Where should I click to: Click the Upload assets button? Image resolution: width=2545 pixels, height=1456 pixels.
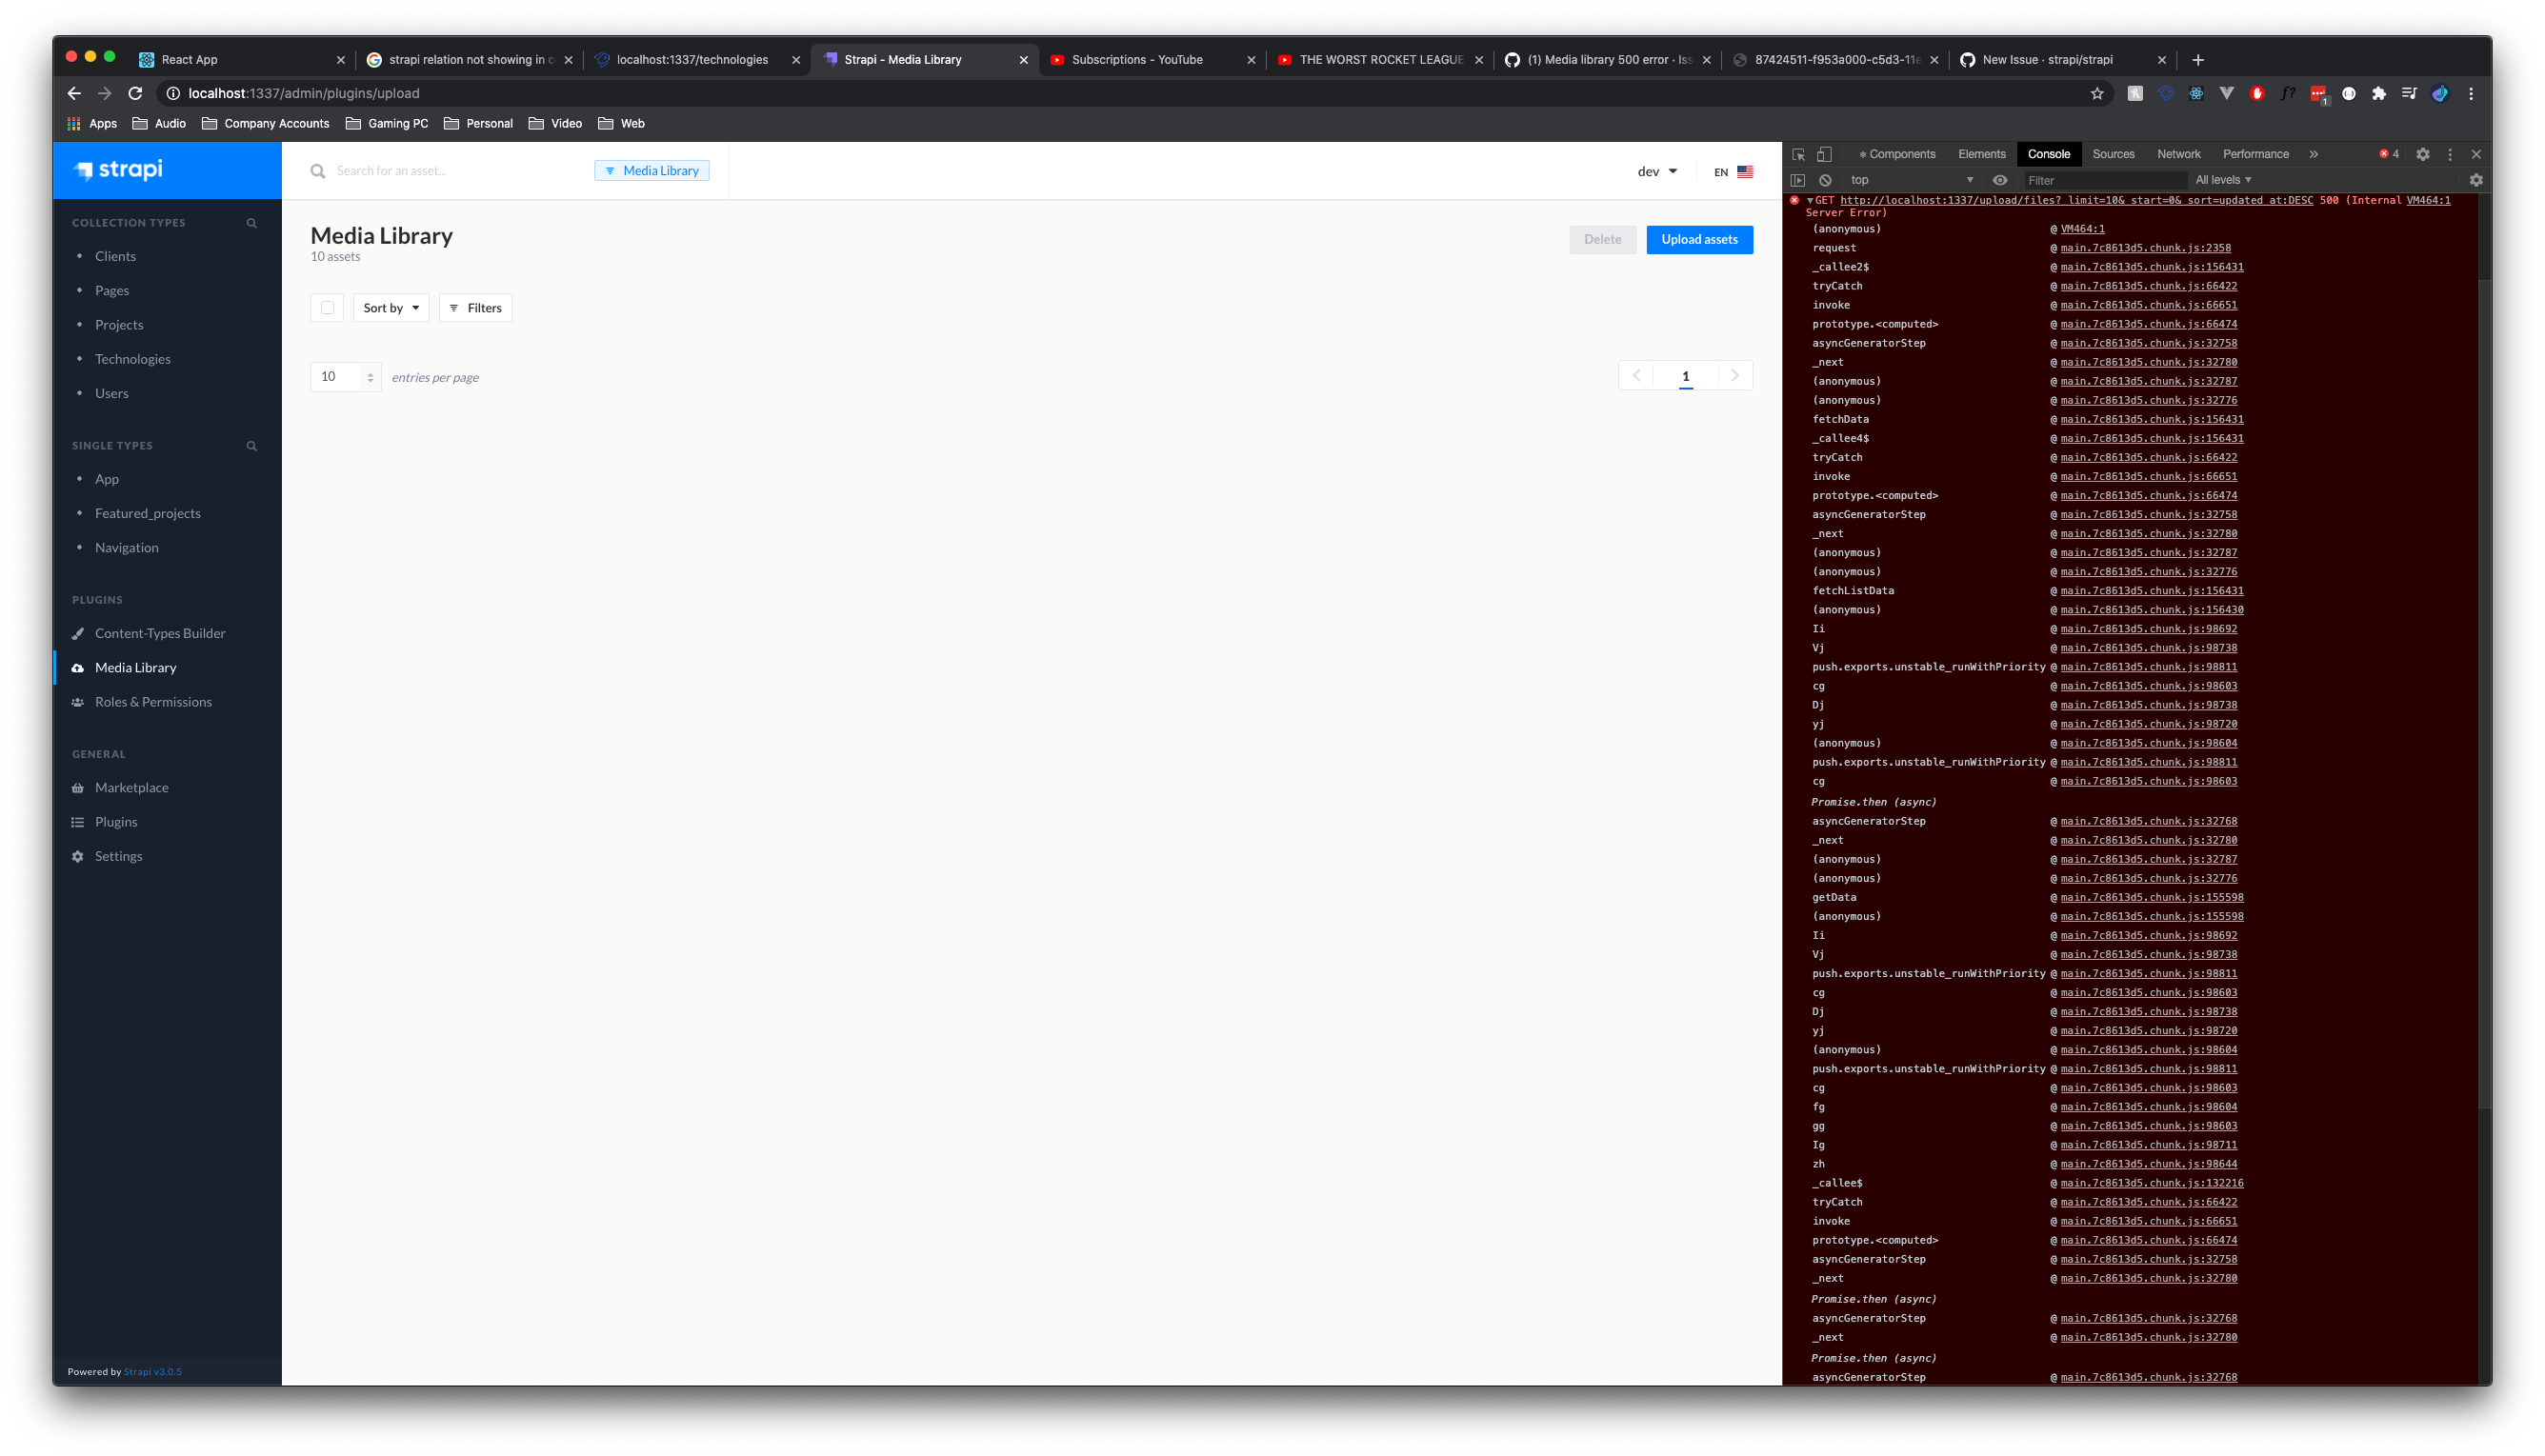click(x=1699, y=239)
